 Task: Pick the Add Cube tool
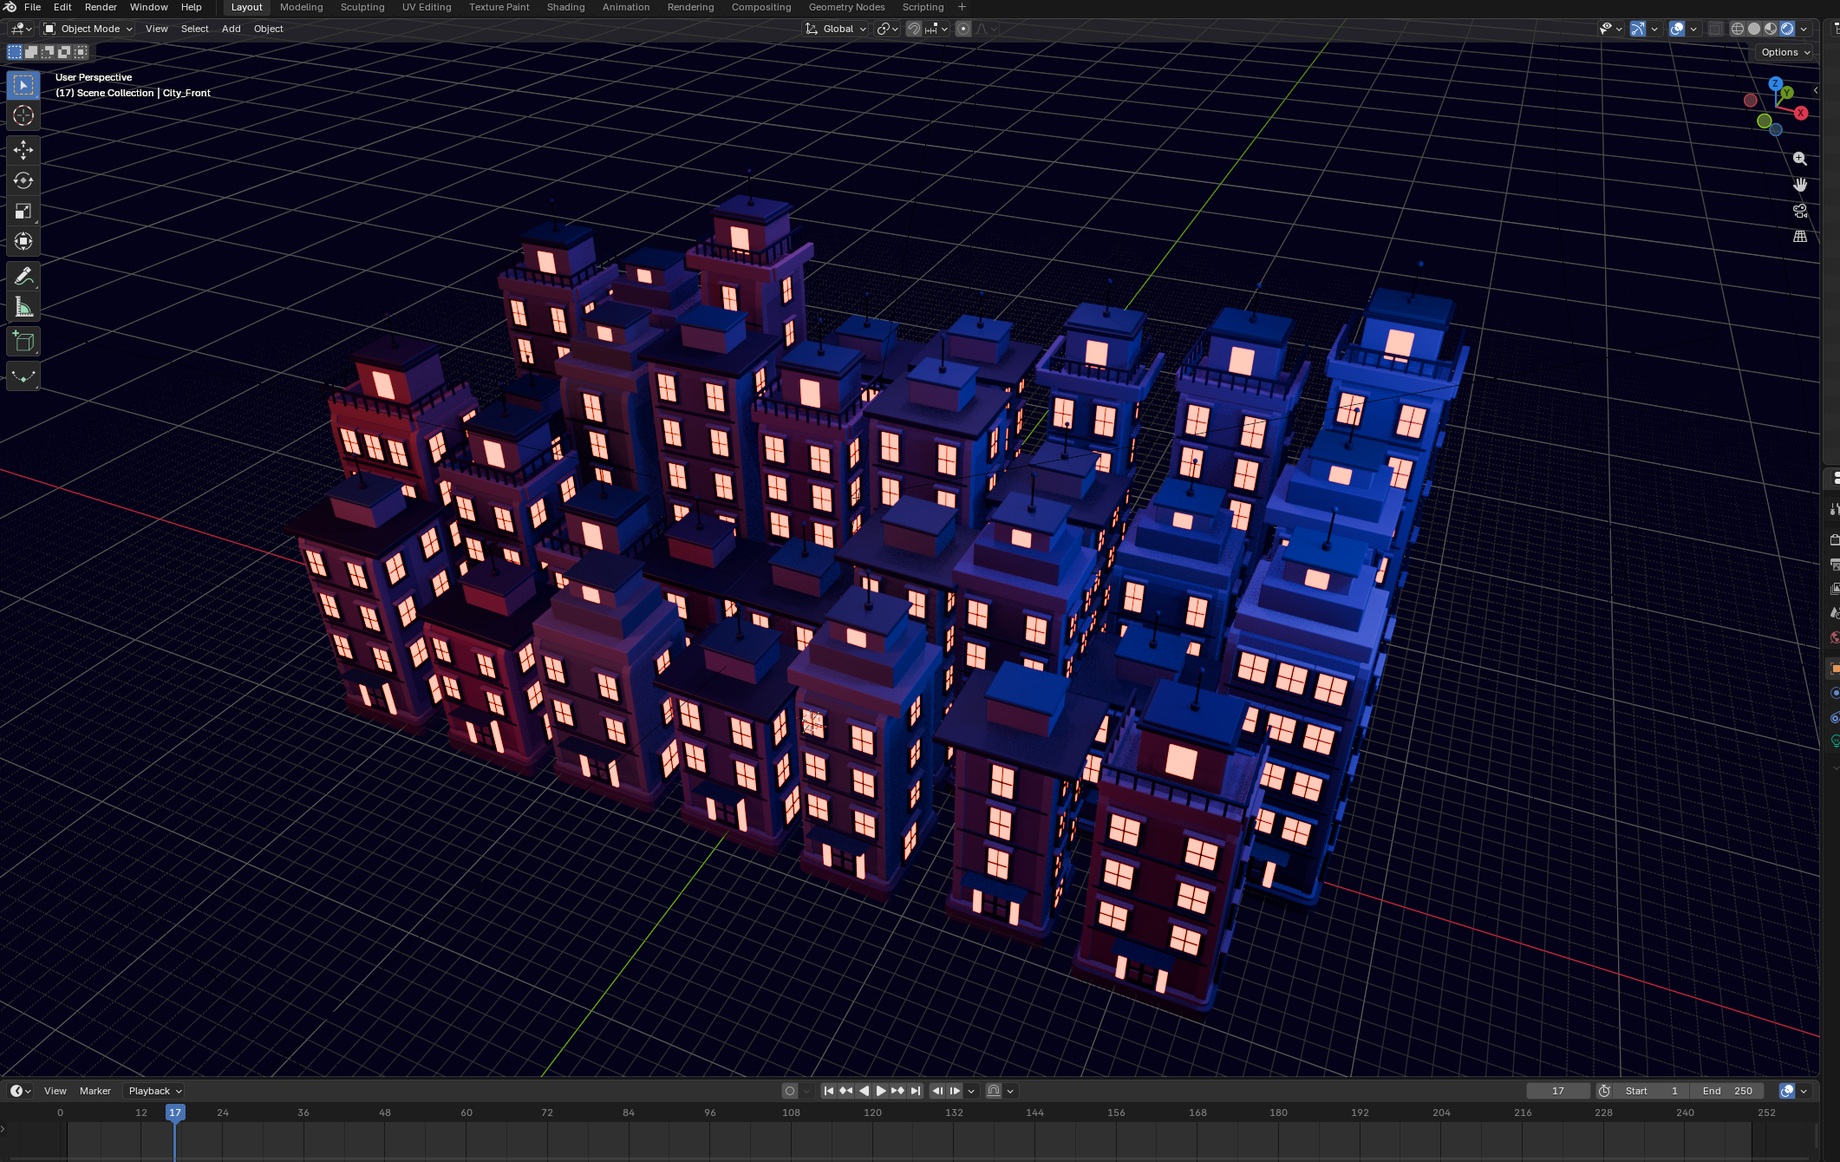[x=23, y=342]
